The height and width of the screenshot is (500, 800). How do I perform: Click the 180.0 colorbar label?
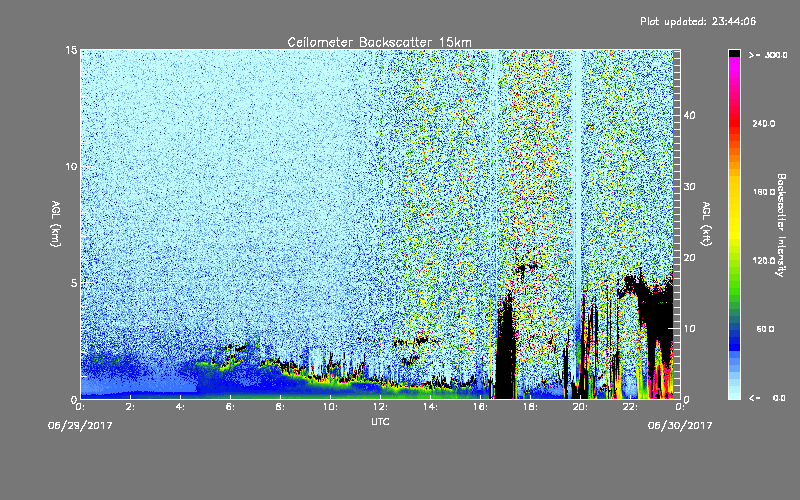click(763, 192)
